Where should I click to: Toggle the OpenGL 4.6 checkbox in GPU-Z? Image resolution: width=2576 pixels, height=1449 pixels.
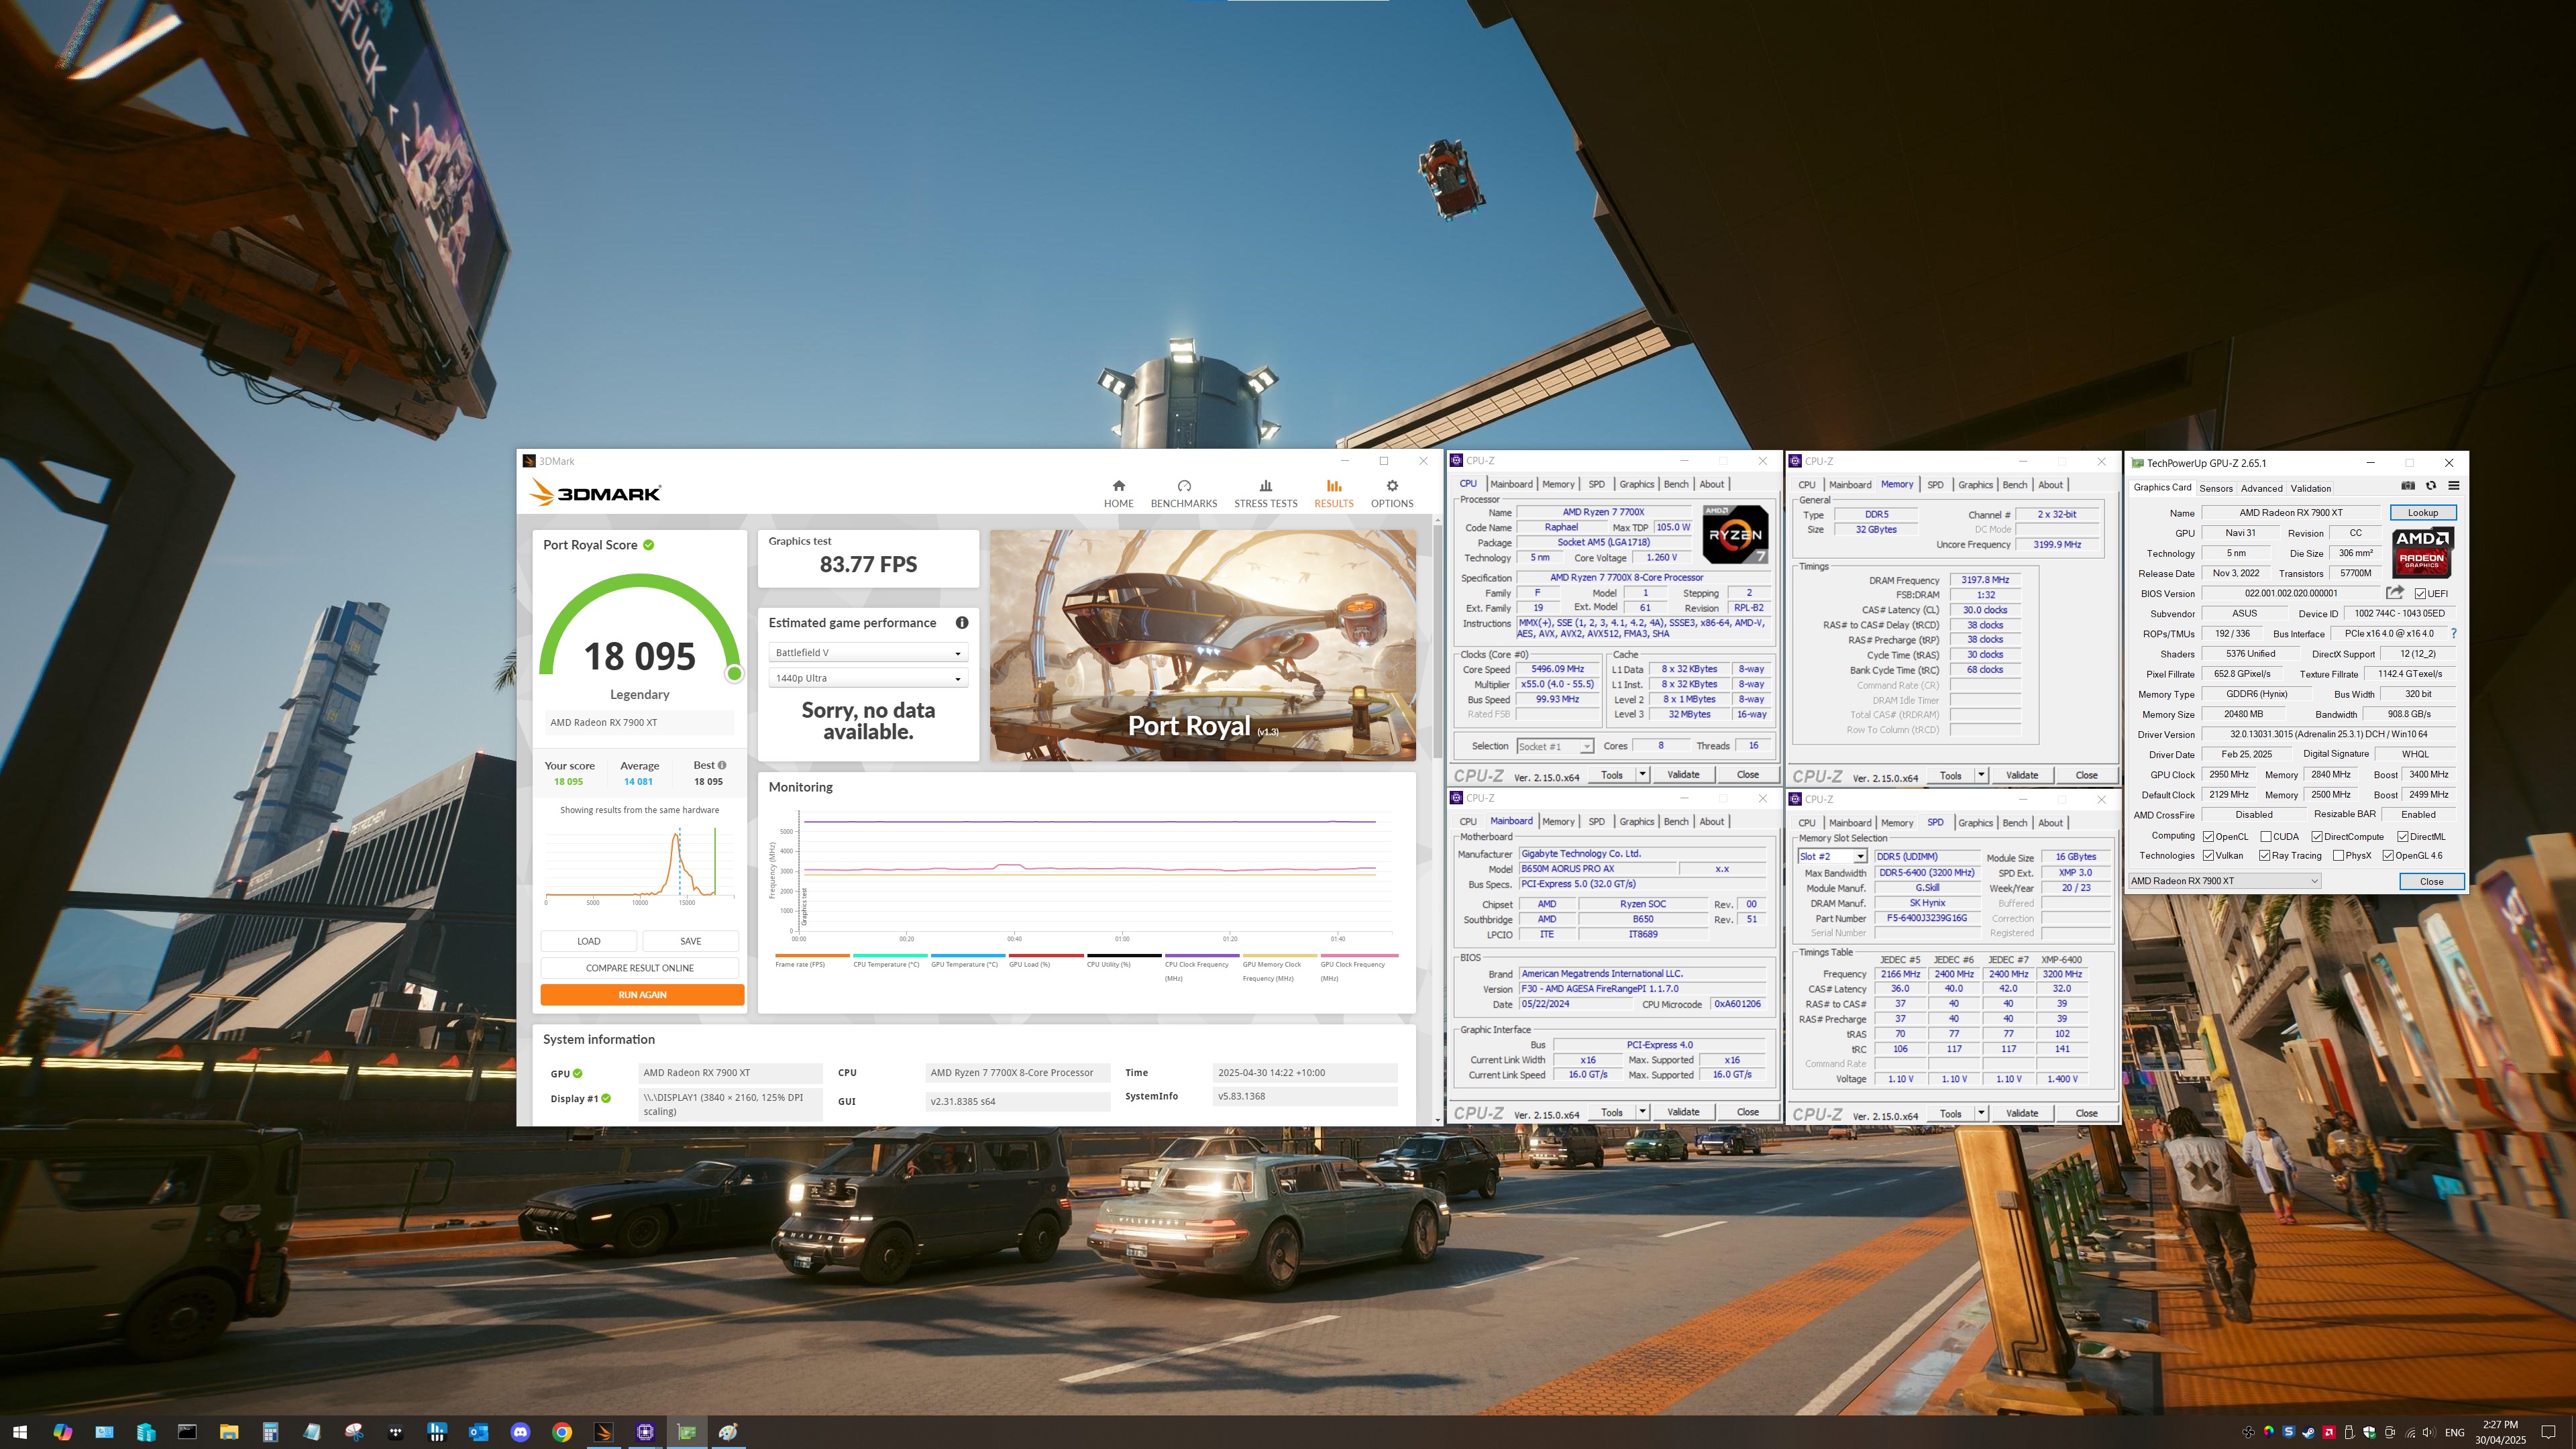point(2388,856)
